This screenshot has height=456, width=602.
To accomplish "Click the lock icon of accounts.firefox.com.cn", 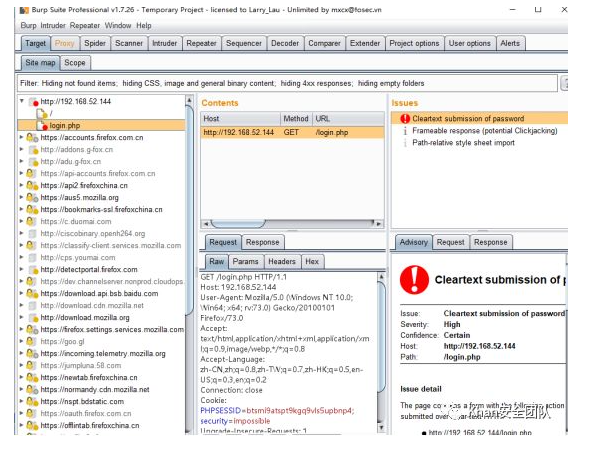I will [x=32, y=137].
